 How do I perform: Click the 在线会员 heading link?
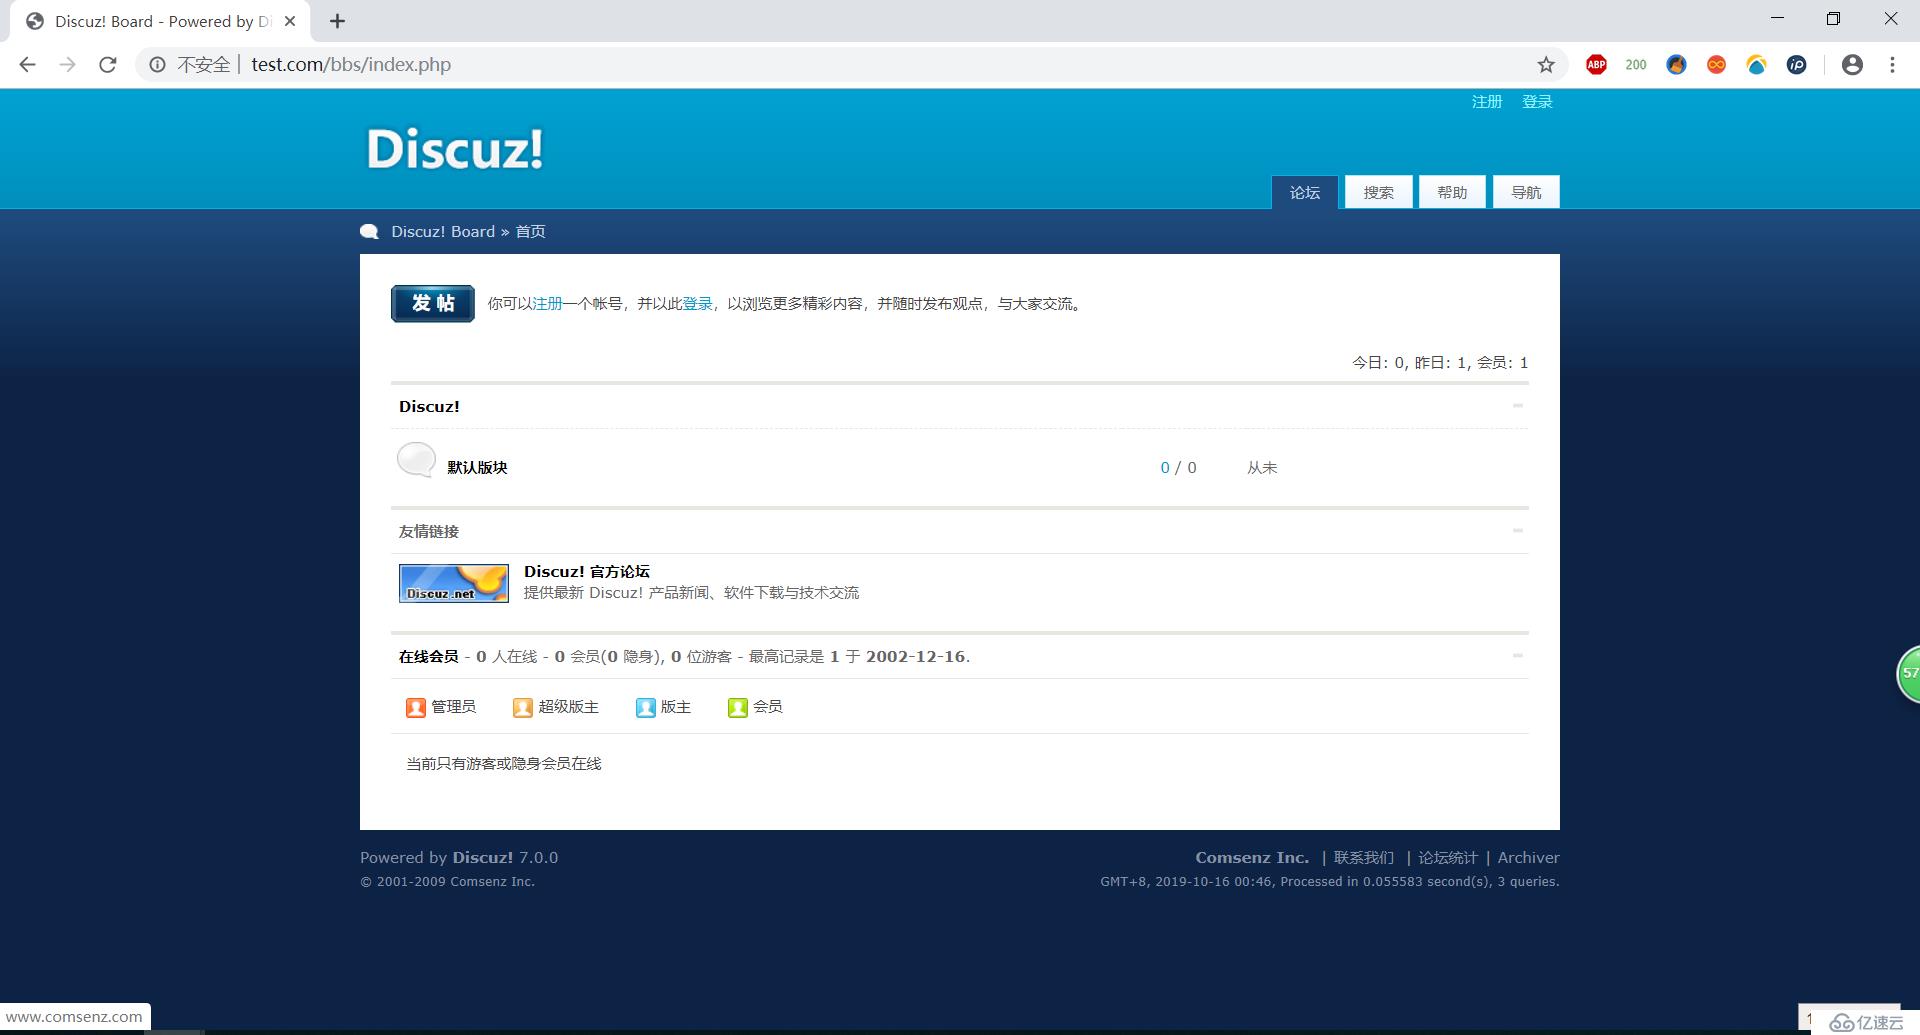point(428,657)
